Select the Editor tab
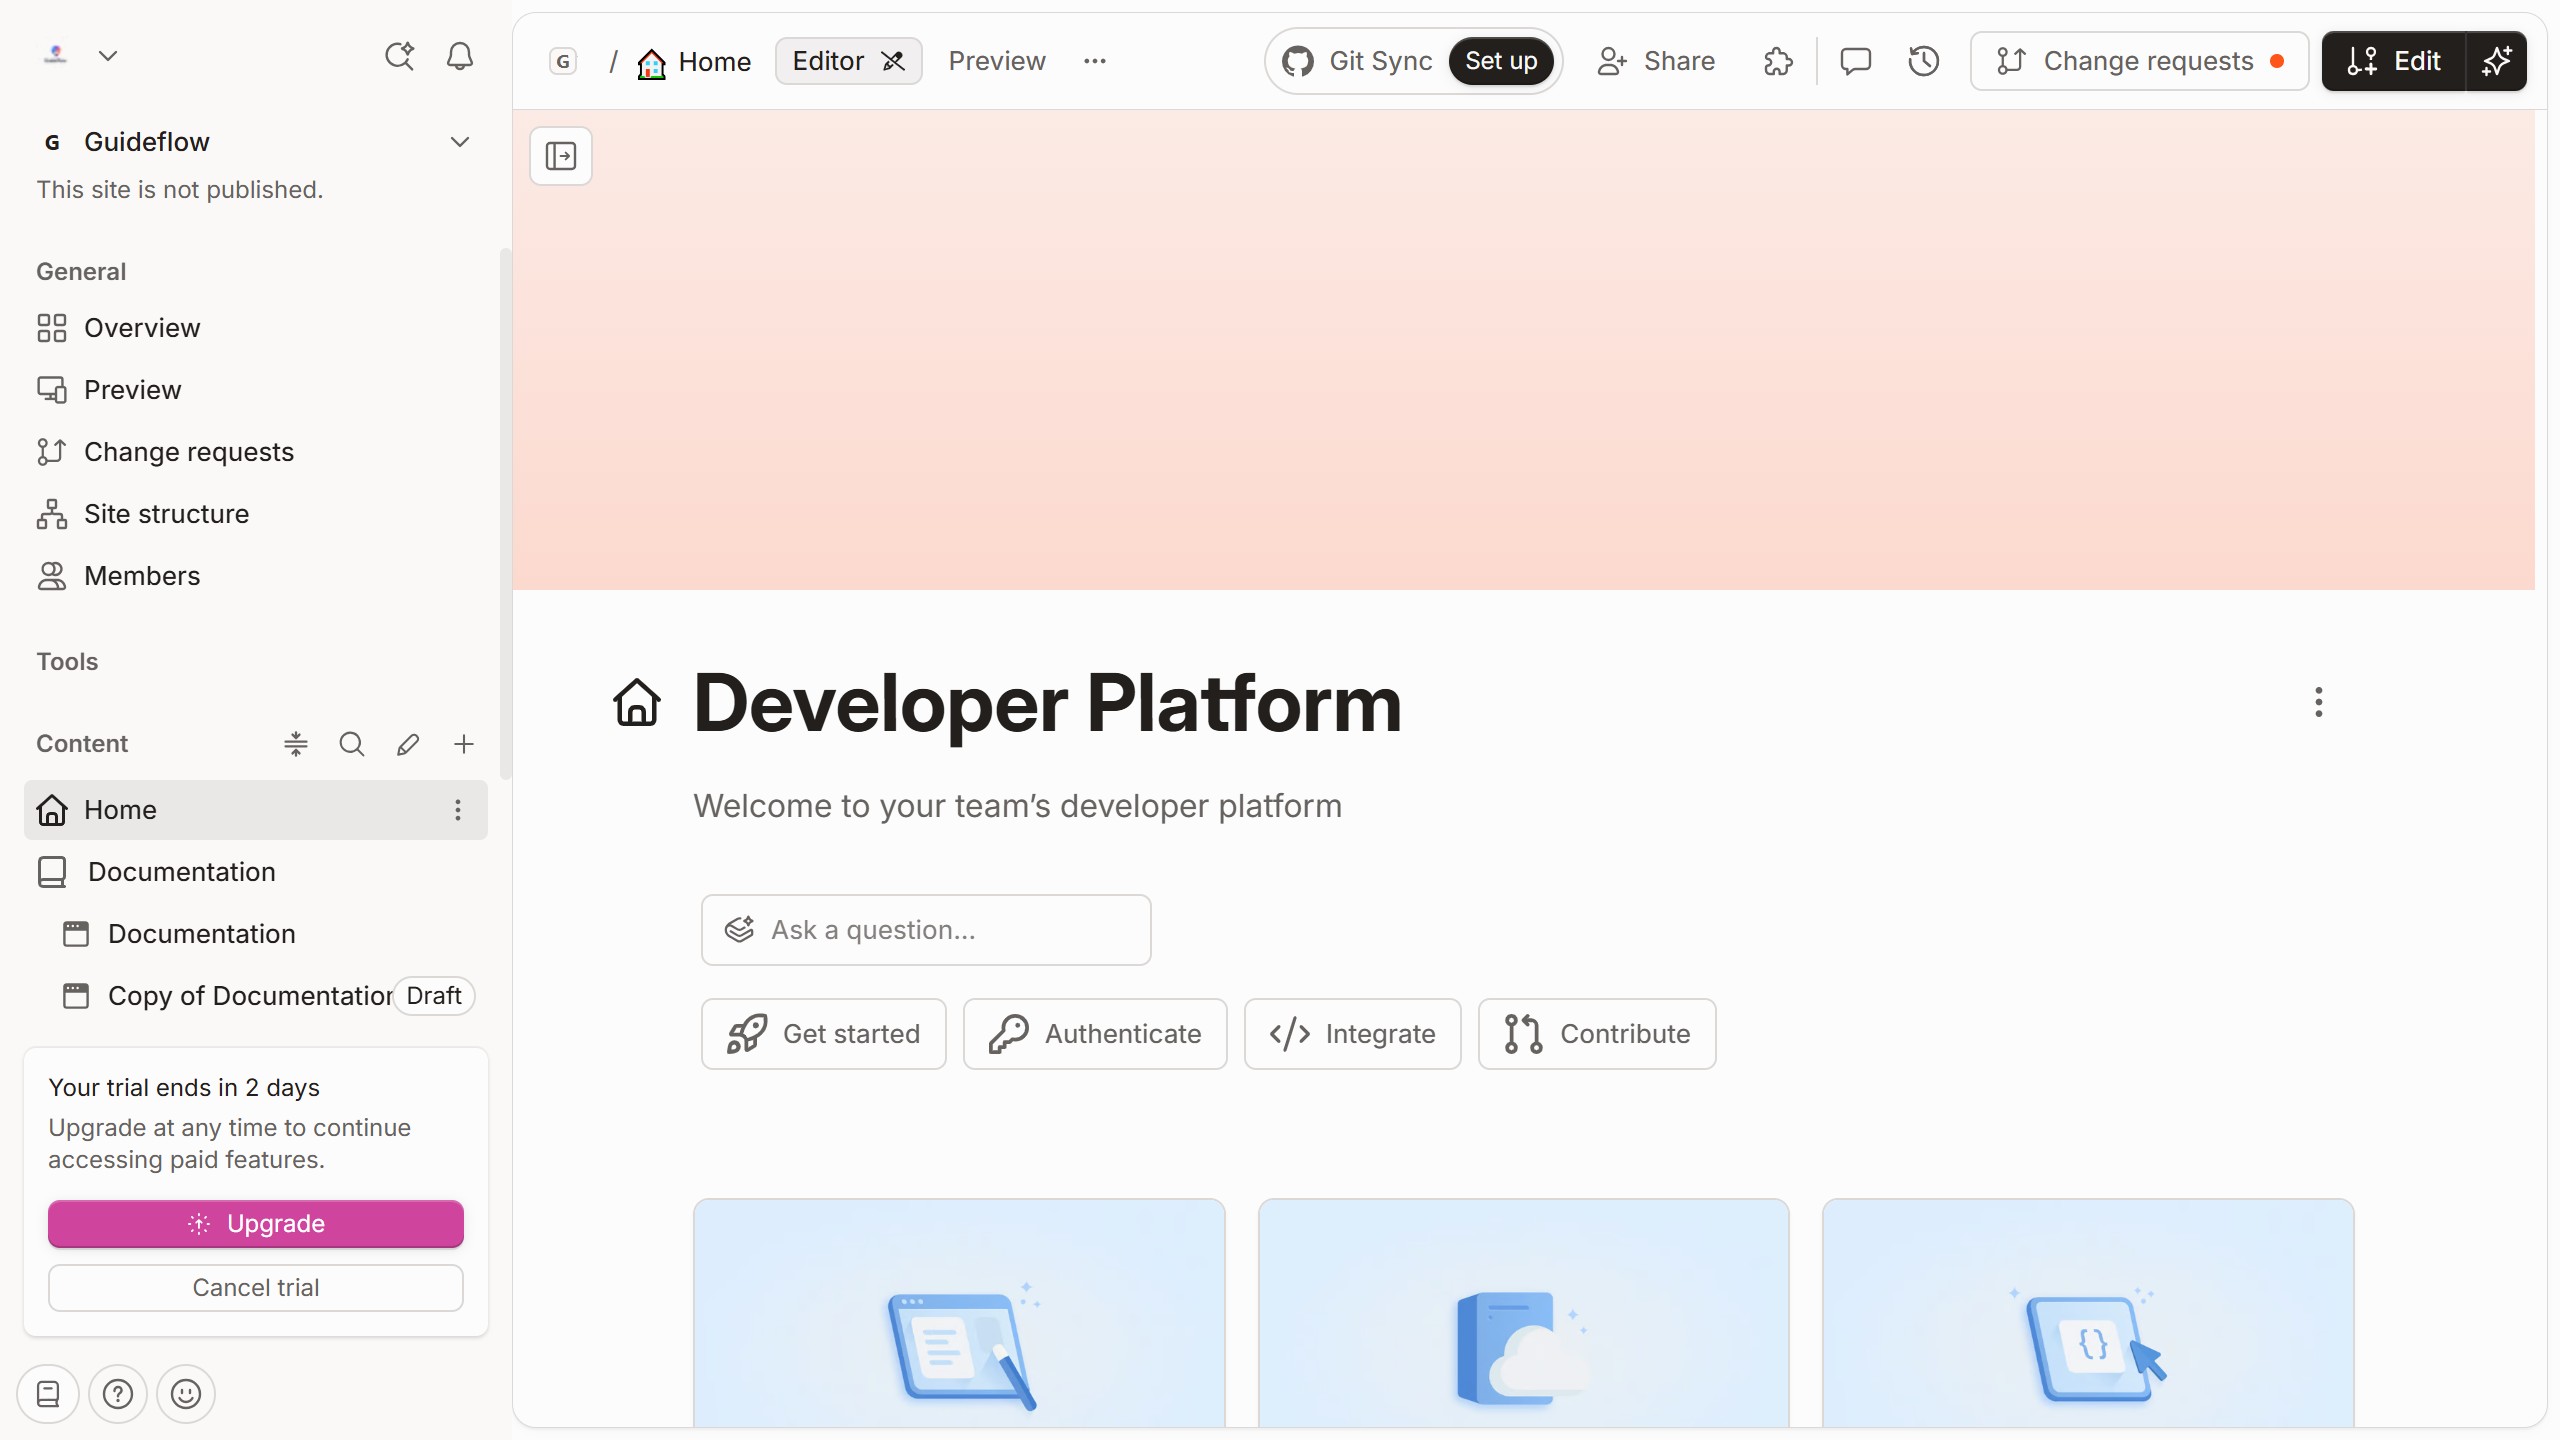 click(849, 61)
